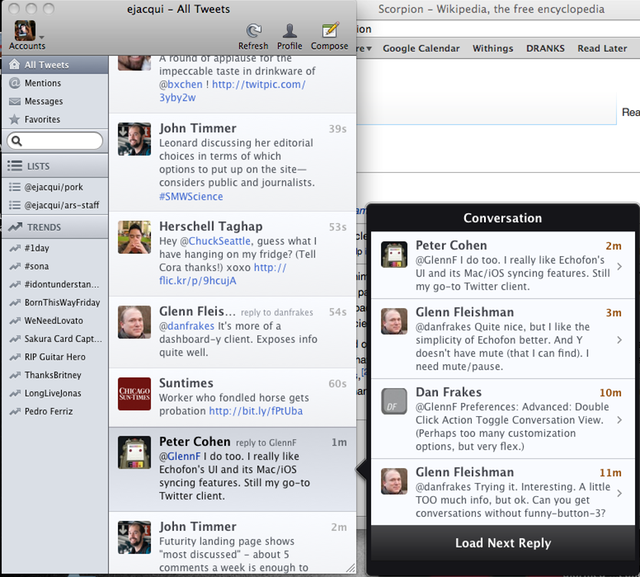Open Glenn Fleishman's 11m tweet chevron
Screen dimensions: 640x577
coord(620,493)
